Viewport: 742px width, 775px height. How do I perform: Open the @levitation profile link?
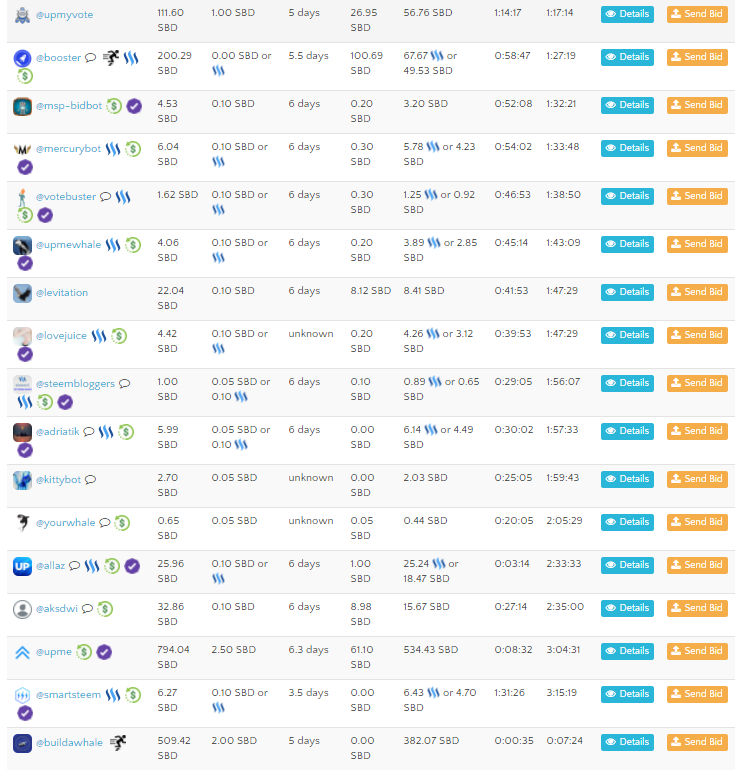(62, 293)
